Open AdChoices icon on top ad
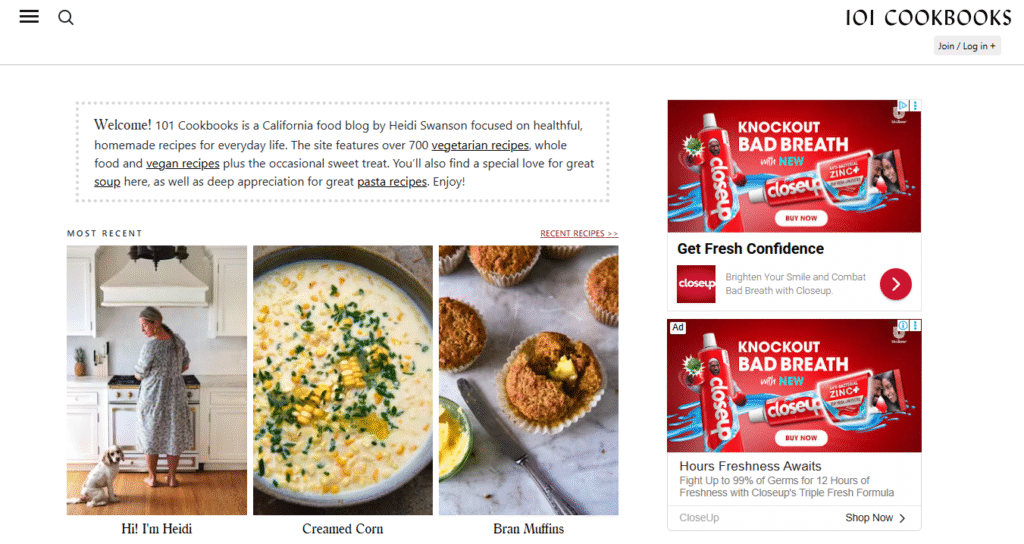 pyautogui.click(x=903, y=105)
